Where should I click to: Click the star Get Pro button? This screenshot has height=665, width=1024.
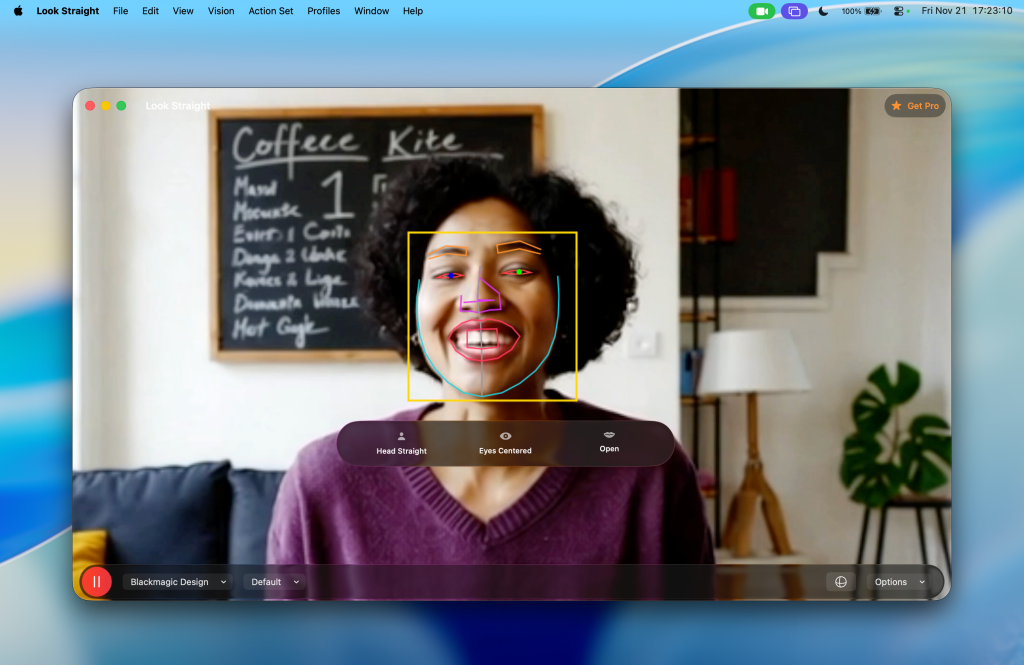click(915, 106)
